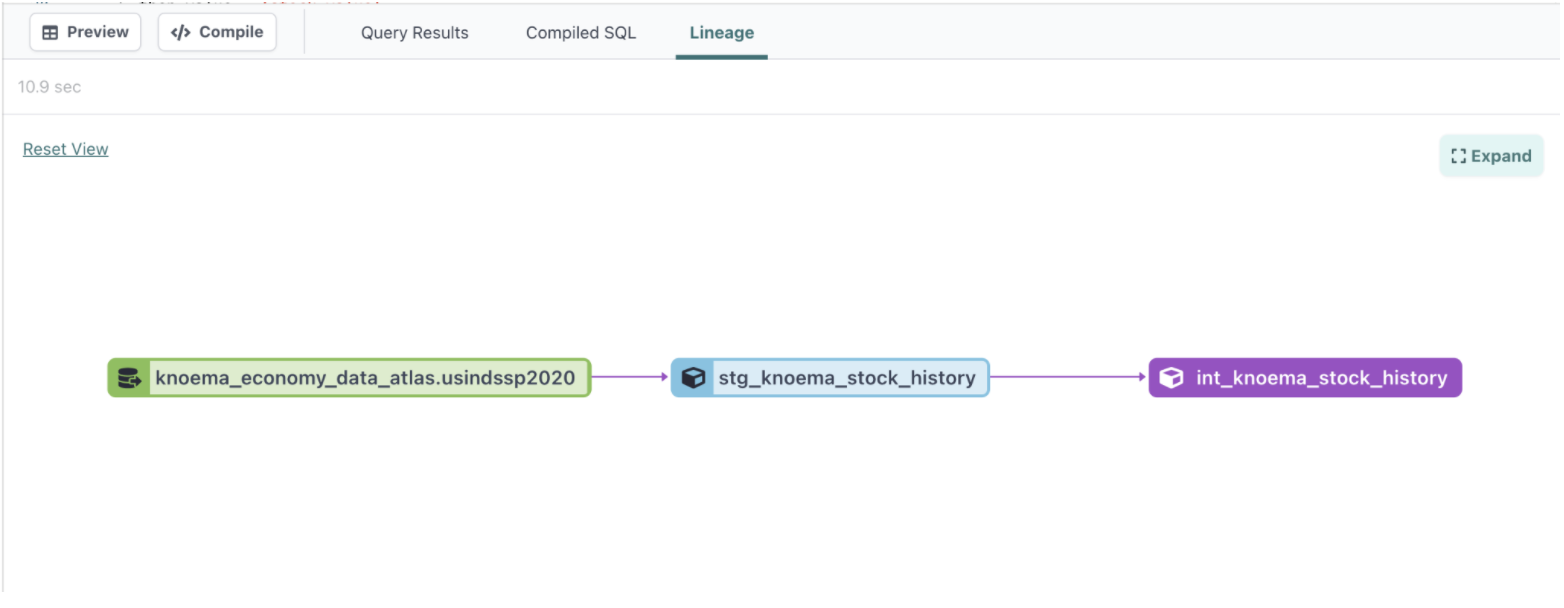Click empty lineage canvas below the nodes

pyautogui.click(x=780, y=500)
